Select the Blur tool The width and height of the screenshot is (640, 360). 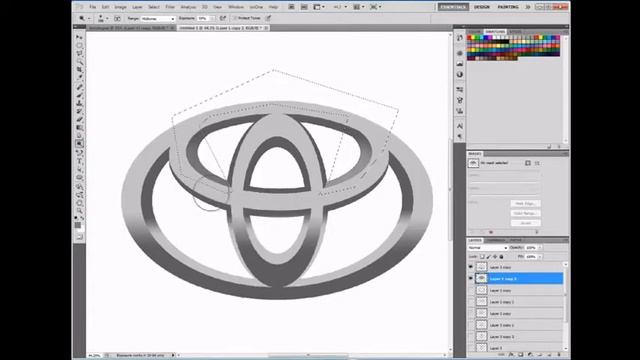[x=79, y=136]
